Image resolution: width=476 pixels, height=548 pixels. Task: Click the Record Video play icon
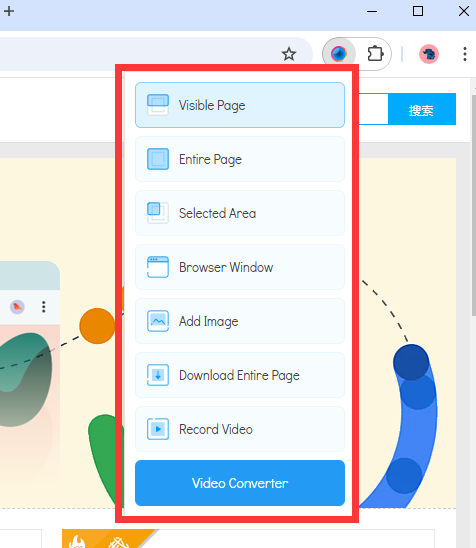pyautogui.click(x=158, y=429)
